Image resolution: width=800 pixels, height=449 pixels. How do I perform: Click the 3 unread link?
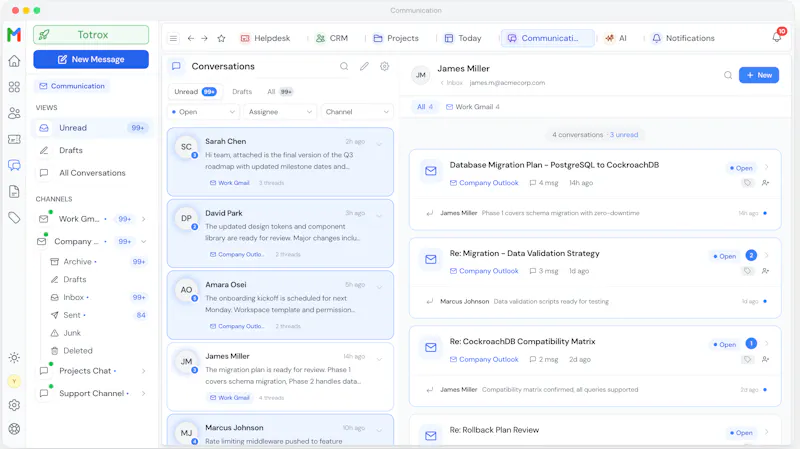tap(623, 135)
